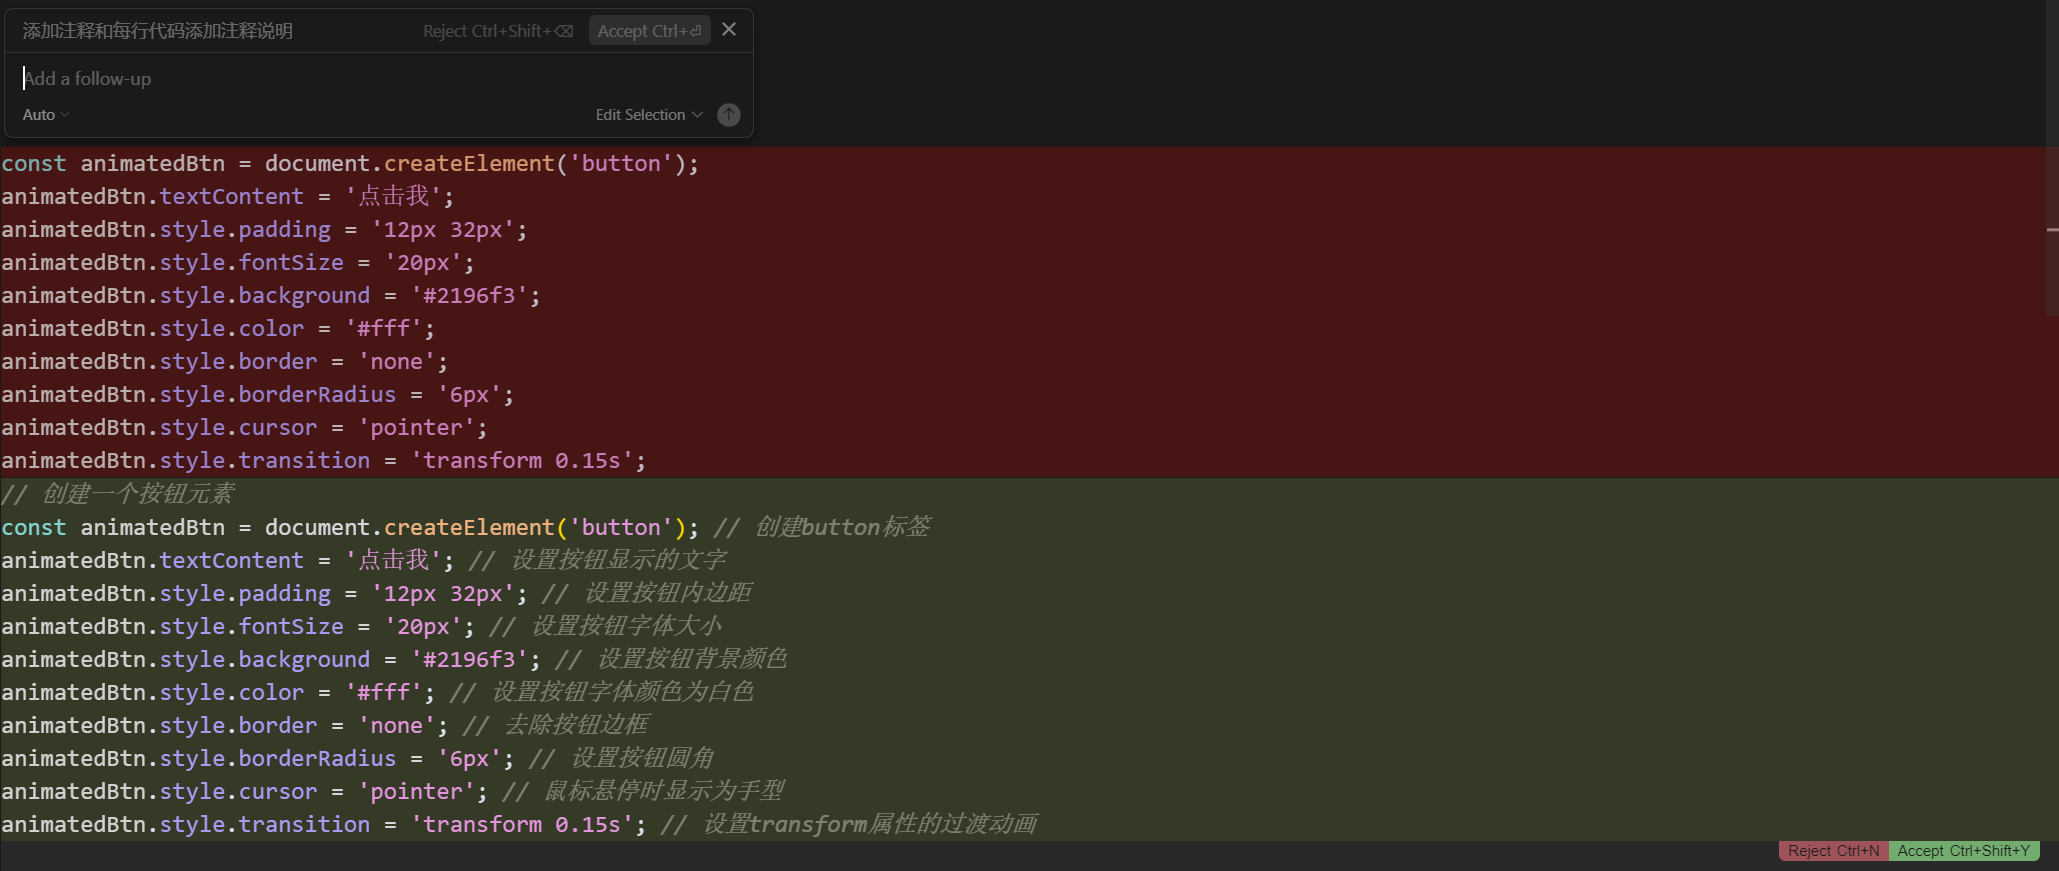Click the comment '// 设置按钮圆角' on borderRadius line
The height and width of the screenshot is (871, 2059).
(x=622, y=759)
